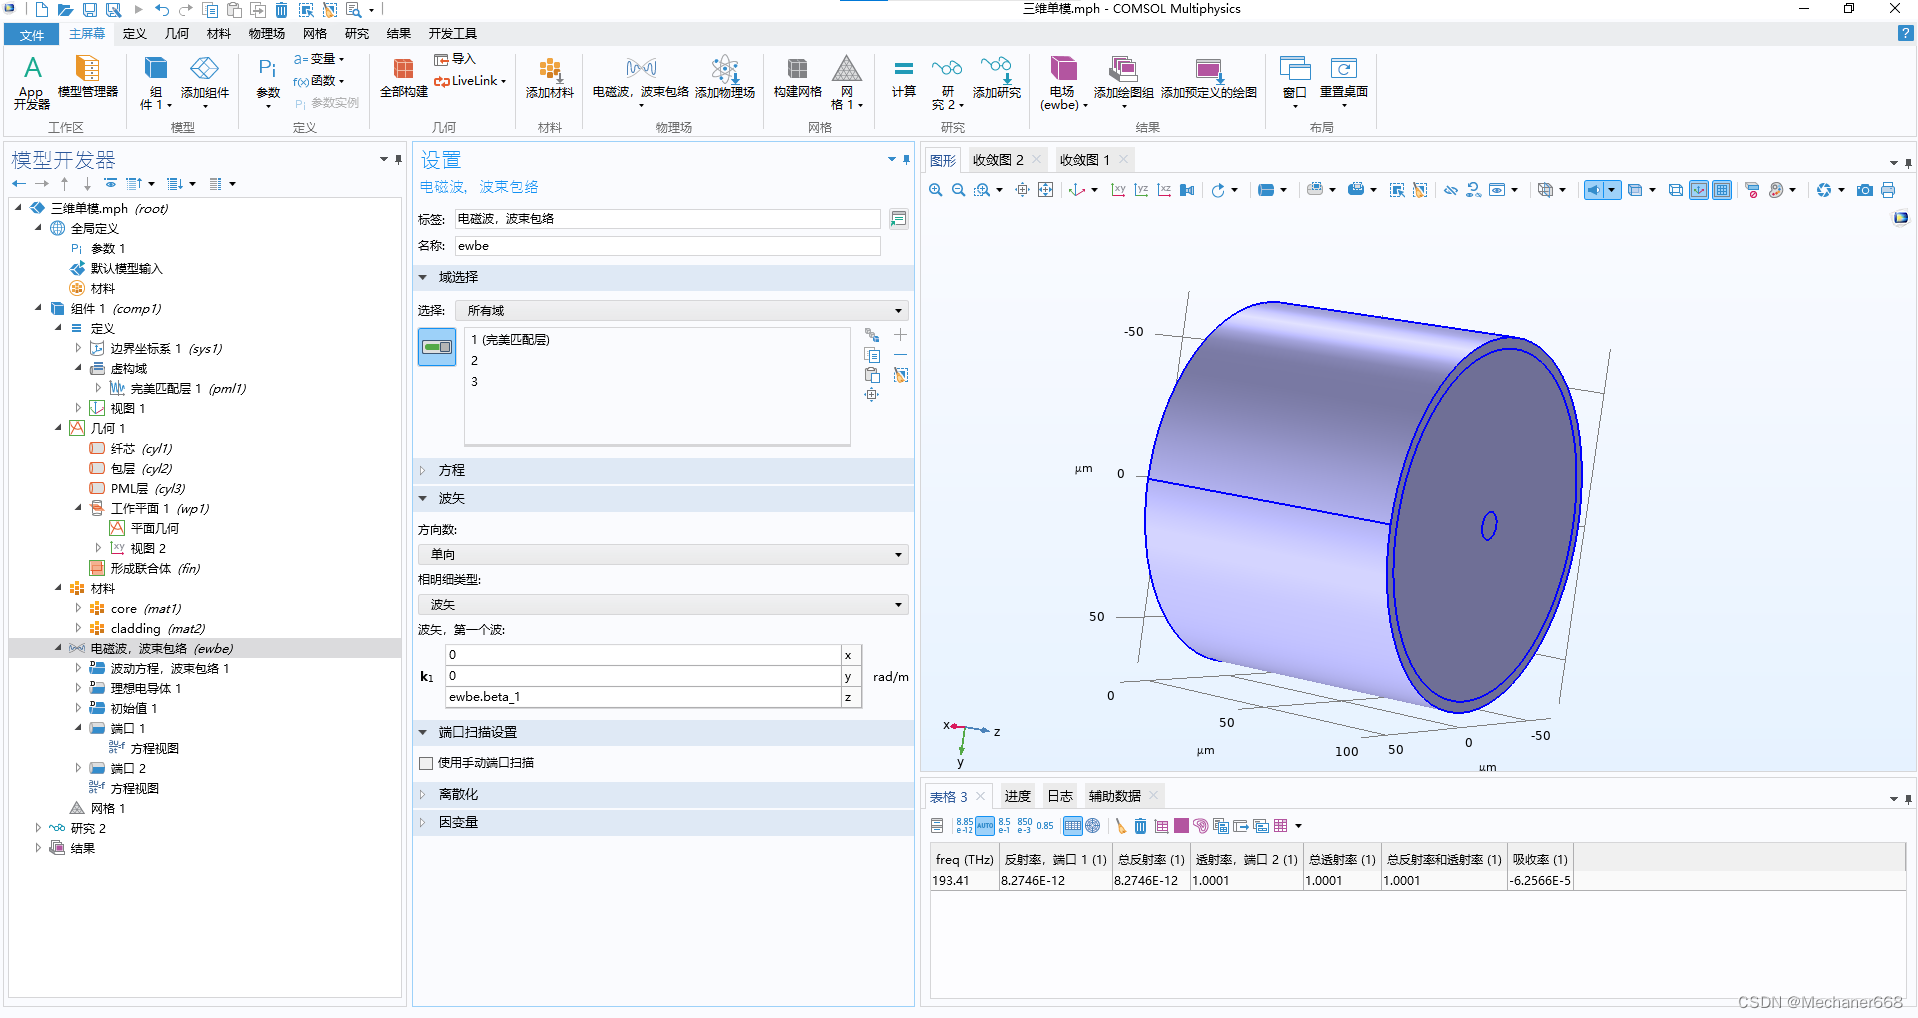Open the domain selection (所有域) dropdown
Image resolution: width=1918 pixels, height=1018 pixels.
click(682, 311)
